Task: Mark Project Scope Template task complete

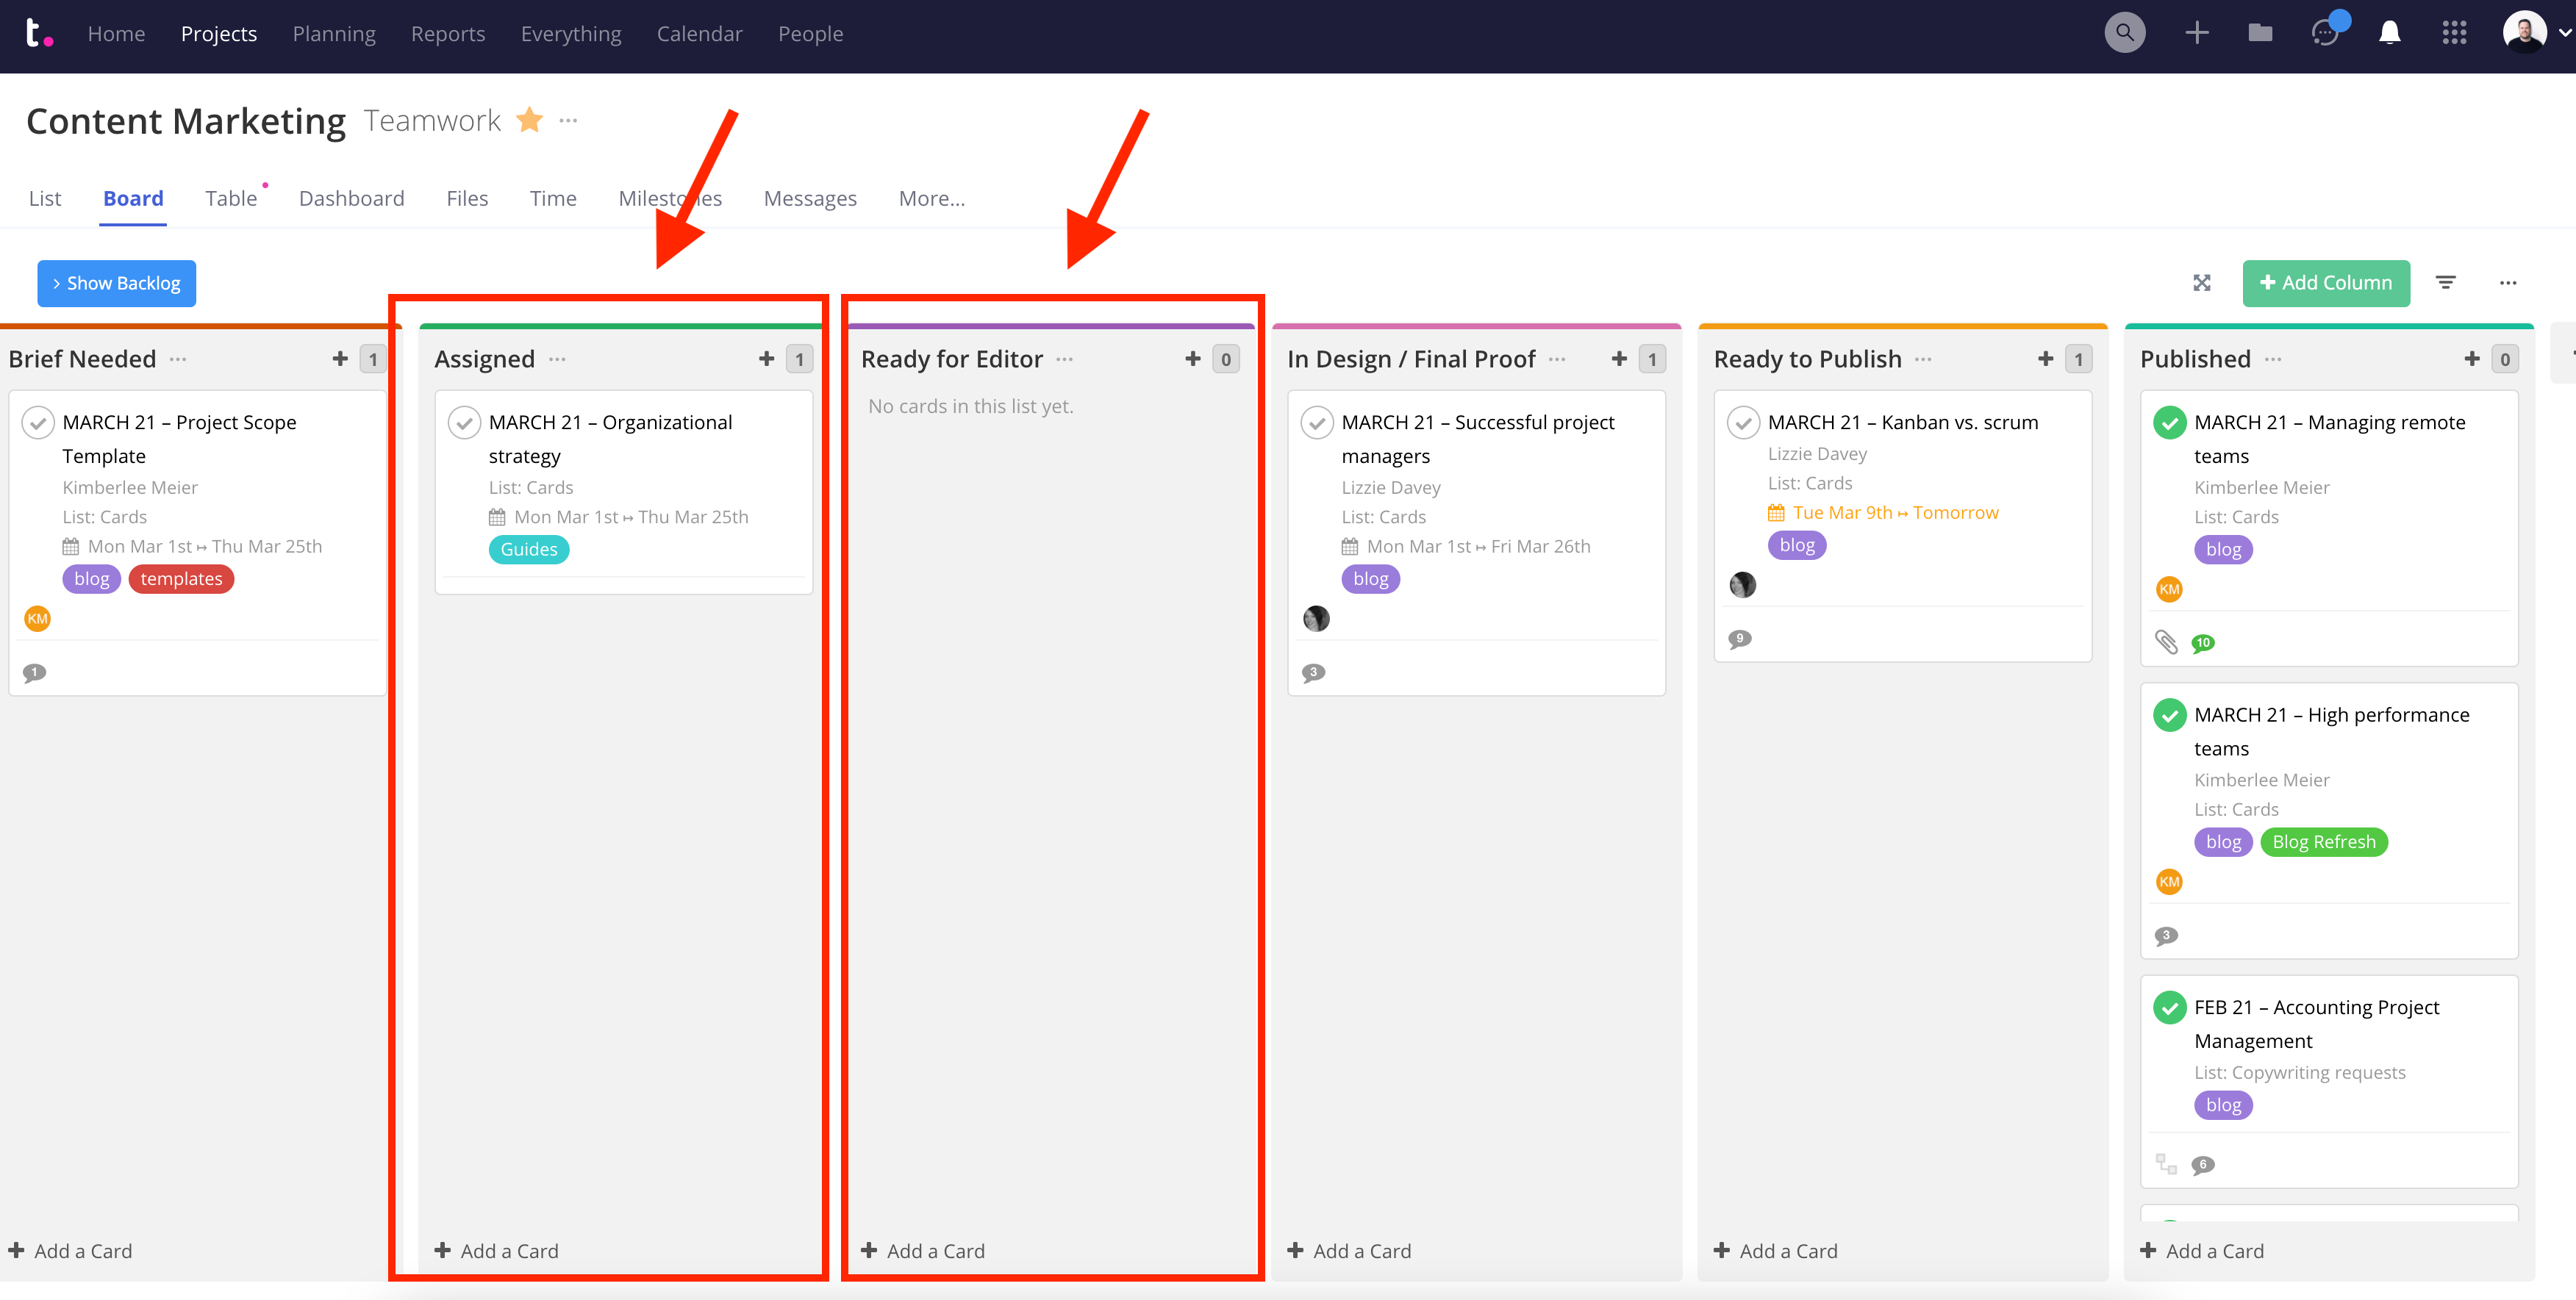Action: 38,423
